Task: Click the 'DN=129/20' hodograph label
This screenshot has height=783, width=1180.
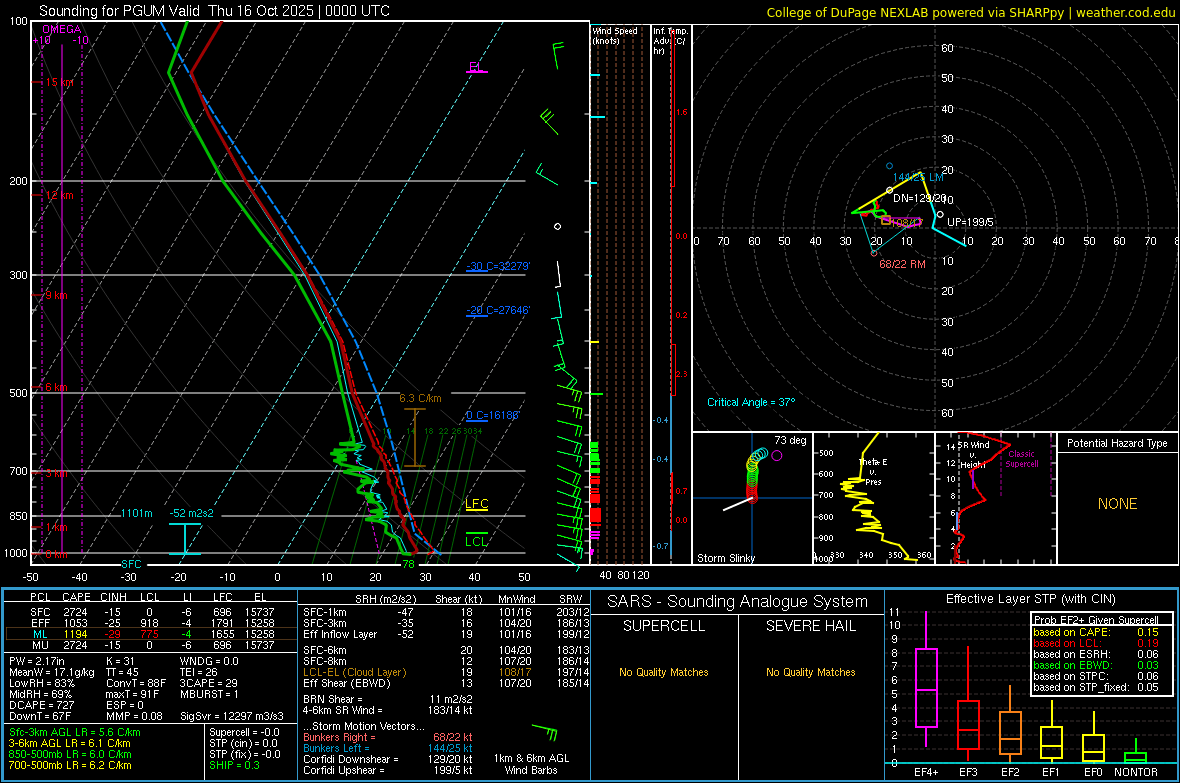Action: coord(920,198)
